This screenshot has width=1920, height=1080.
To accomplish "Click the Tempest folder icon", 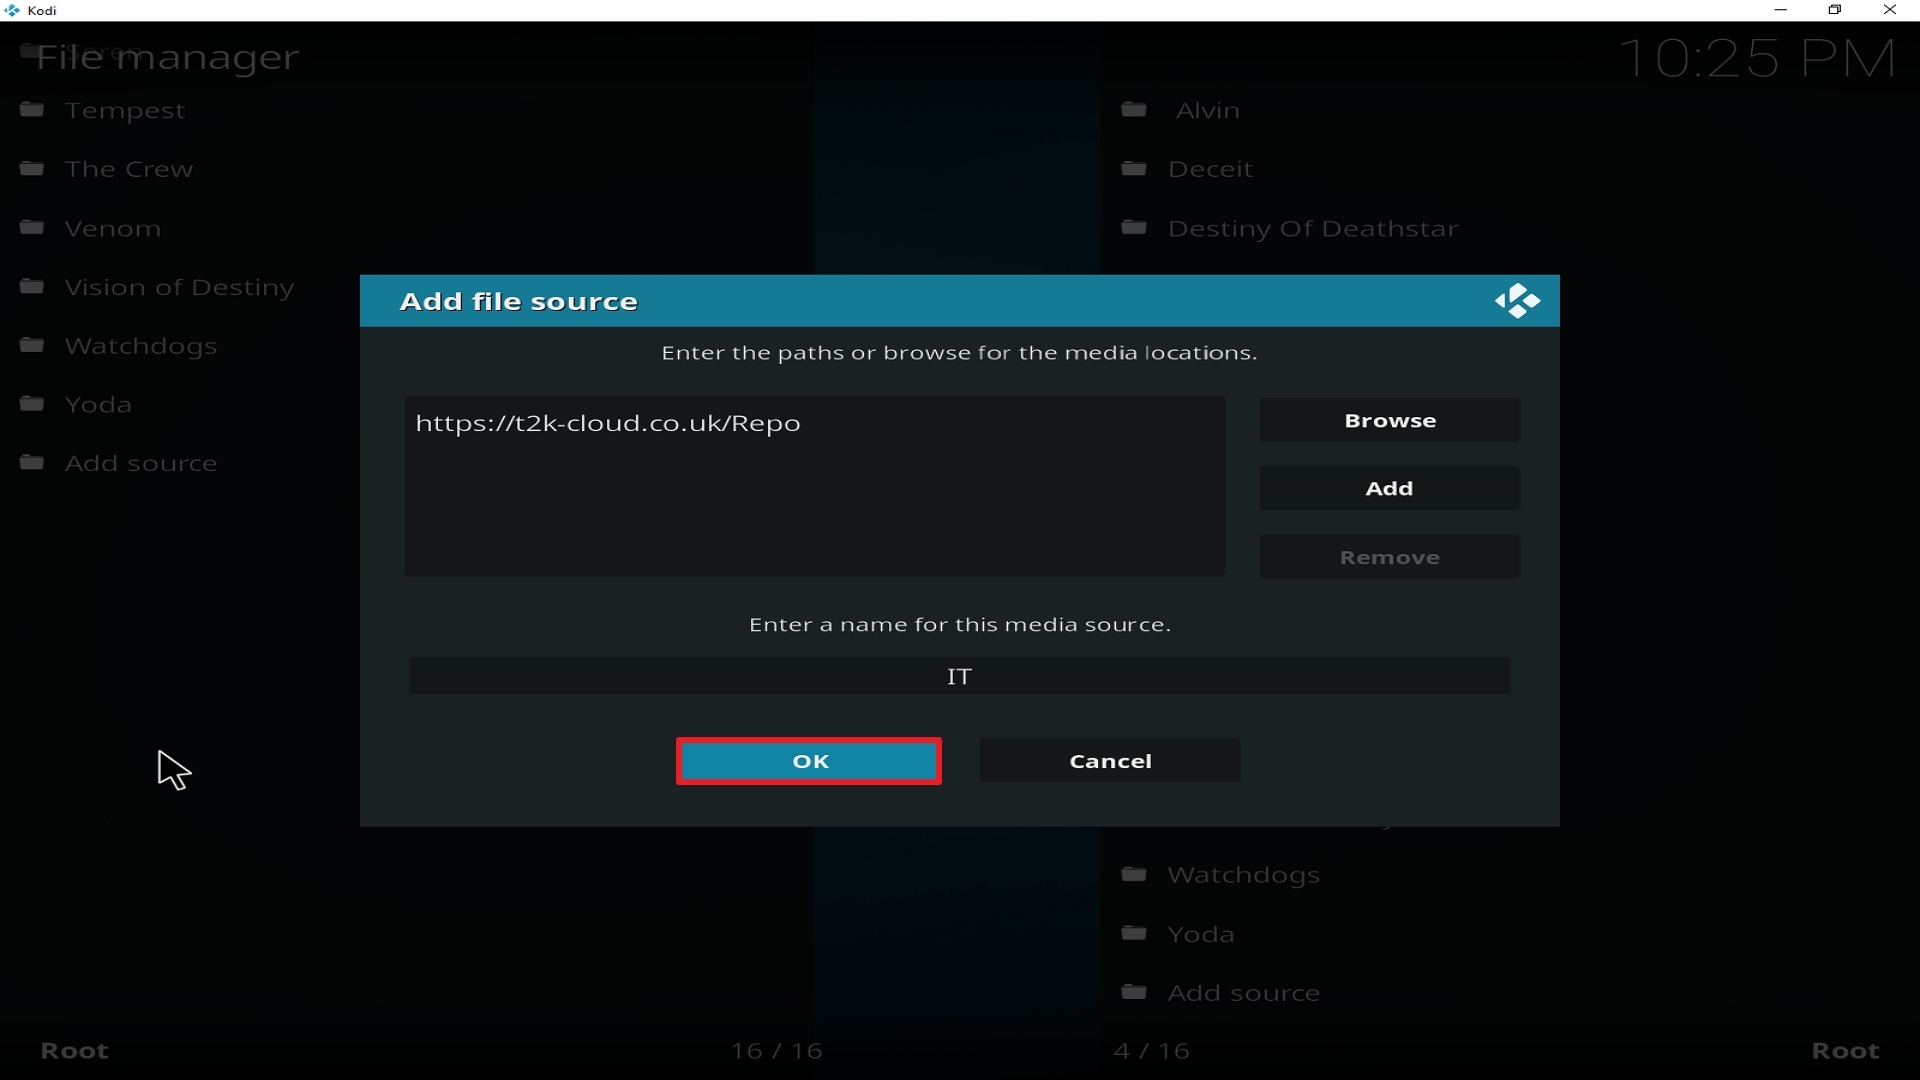I will [33, 109].
